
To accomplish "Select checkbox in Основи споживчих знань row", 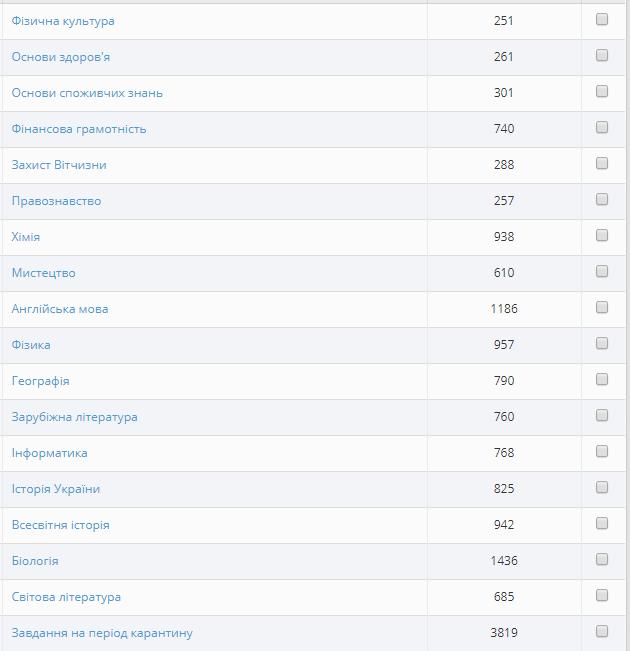I will (x=602, y=91).
